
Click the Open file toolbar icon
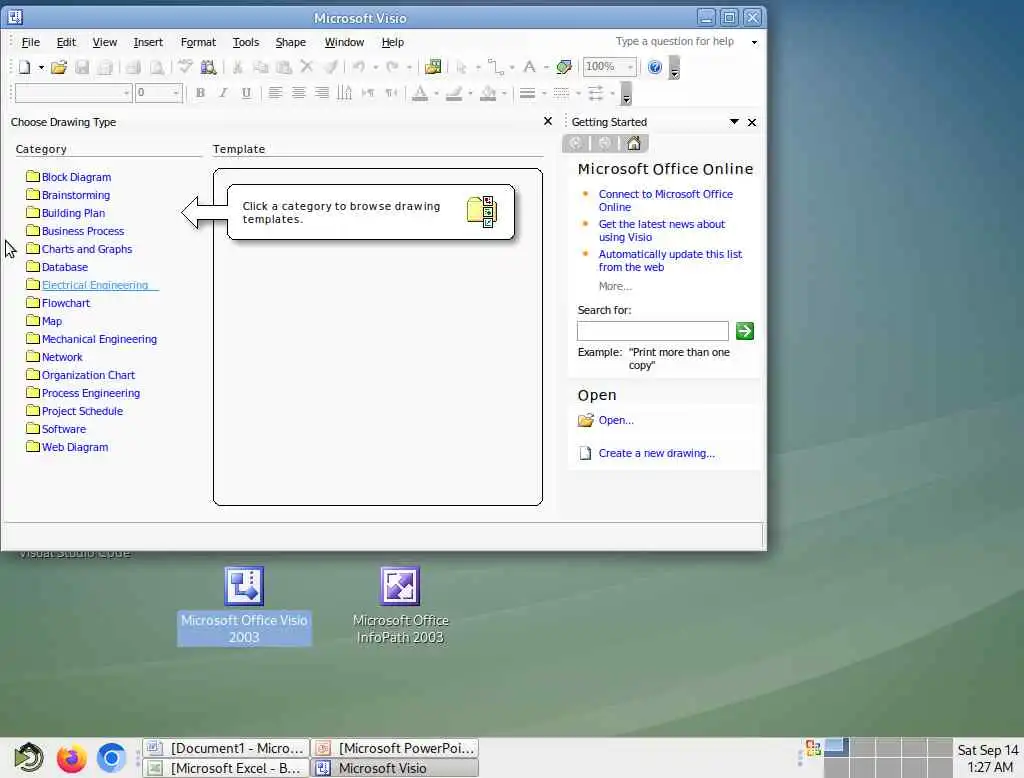coord(59,67)
